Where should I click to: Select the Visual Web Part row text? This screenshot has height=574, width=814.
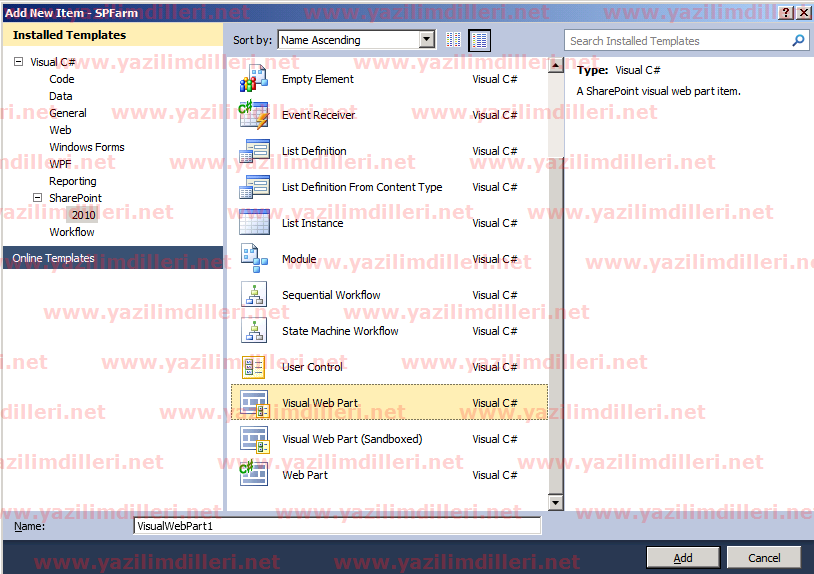pos(320,403)
